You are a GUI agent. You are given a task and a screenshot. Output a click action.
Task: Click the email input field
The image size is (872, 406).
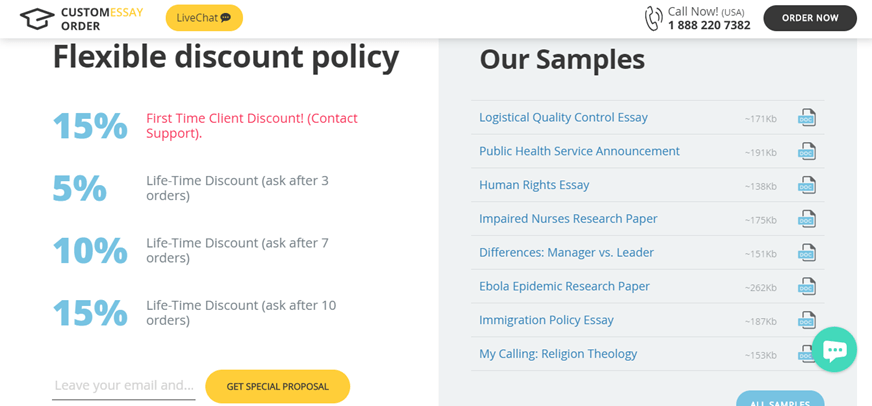[x=124, y=386]
